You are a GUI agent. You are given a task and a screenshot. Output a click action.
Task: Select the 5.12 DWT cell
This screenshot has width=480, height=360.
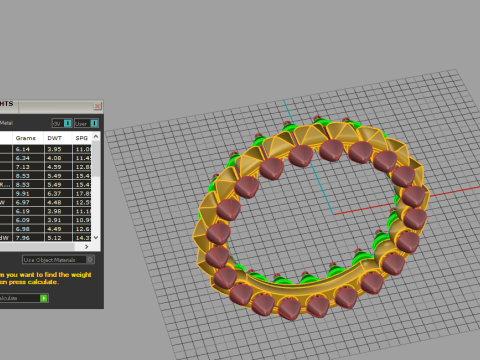tap(58, 238)
